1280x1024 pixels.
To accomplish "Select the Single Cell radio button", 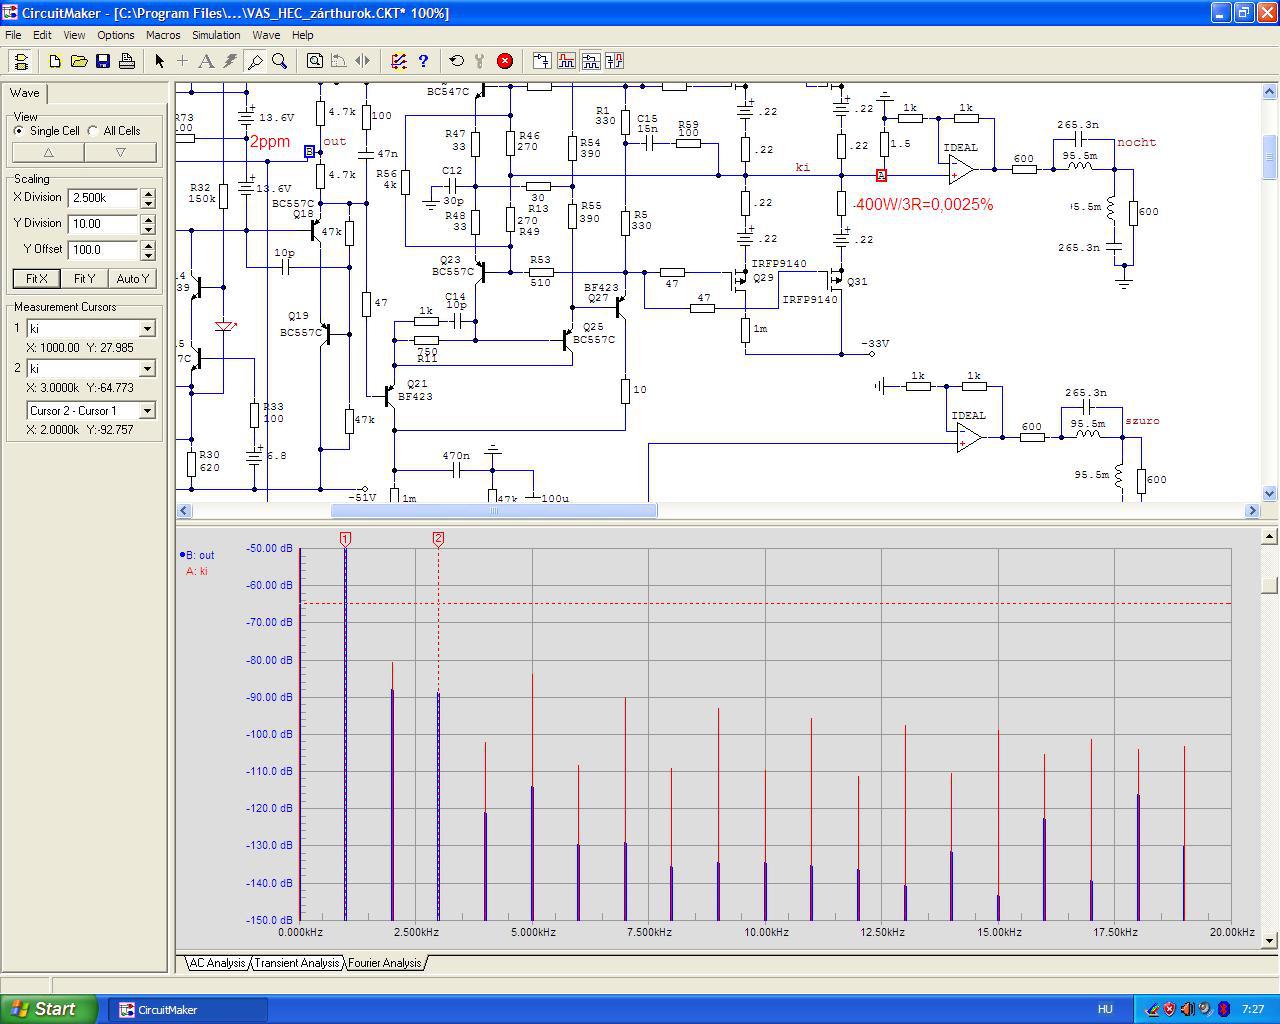I will (19, 131).
